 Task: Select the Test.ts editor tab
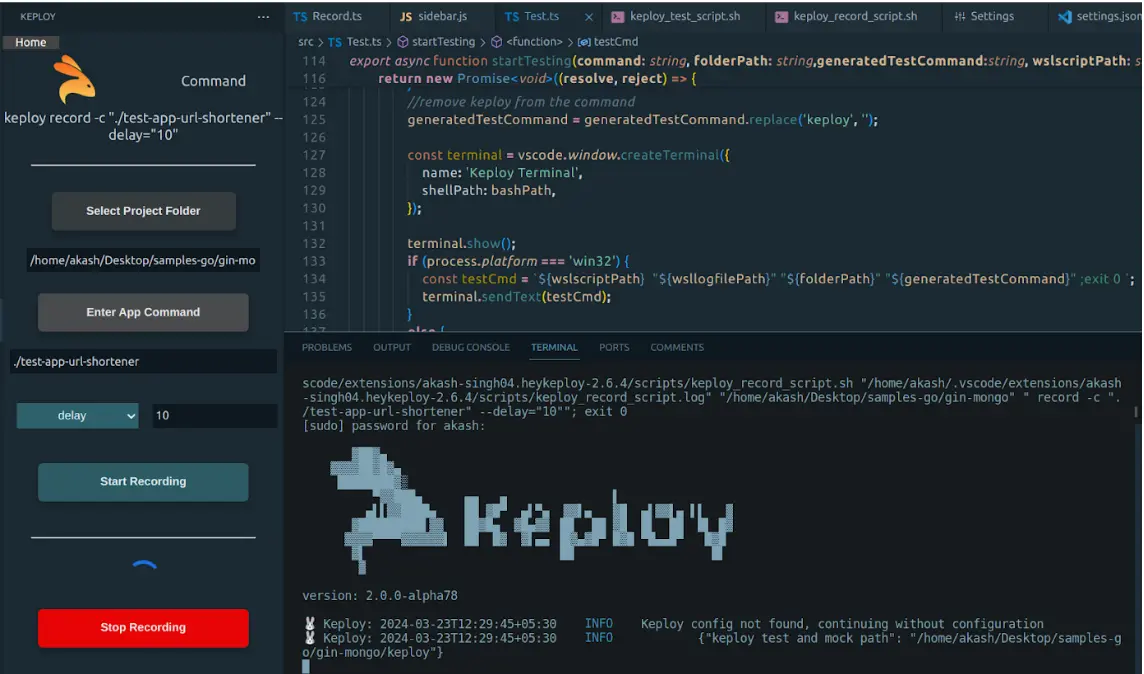541,16
